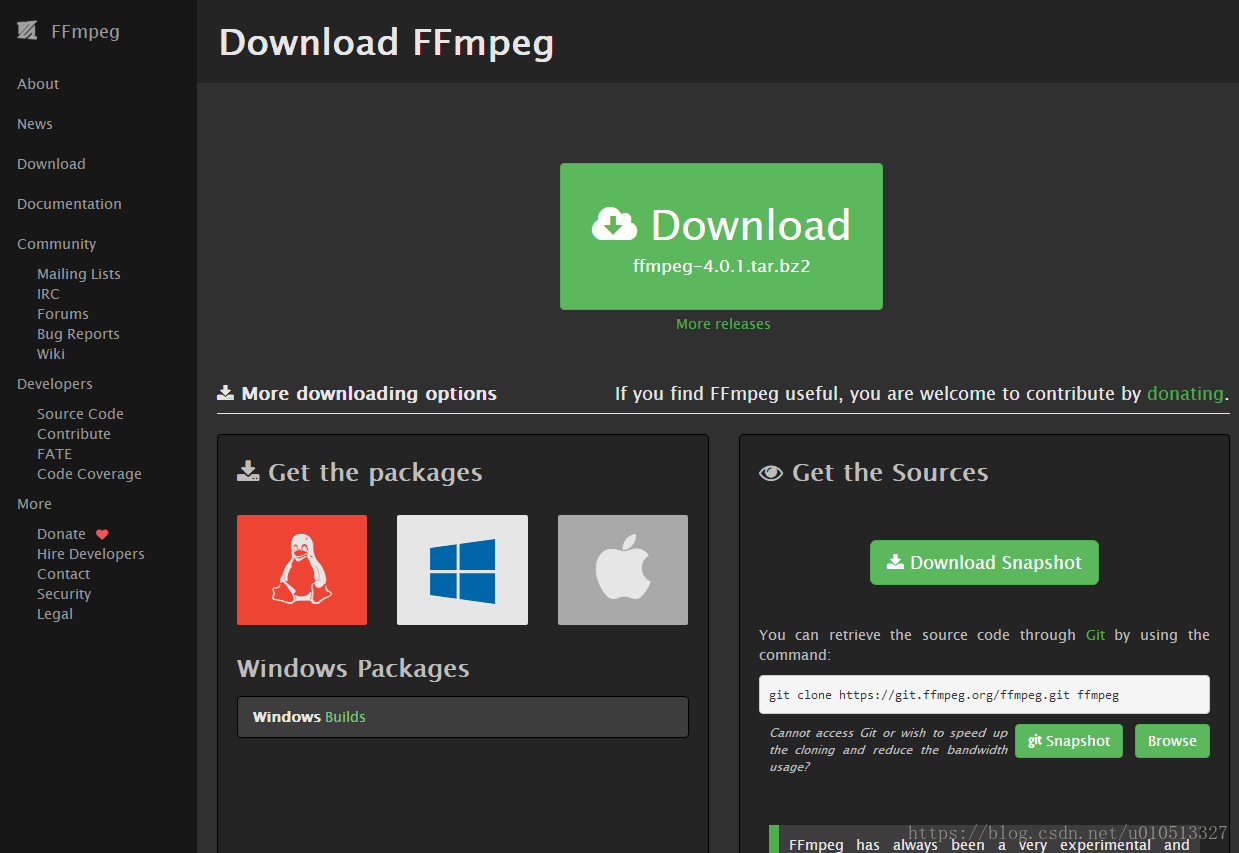Click the download arrow icon beside Get the packages
This screenshot has height=853, width=1239.
[x=249, y=470]
